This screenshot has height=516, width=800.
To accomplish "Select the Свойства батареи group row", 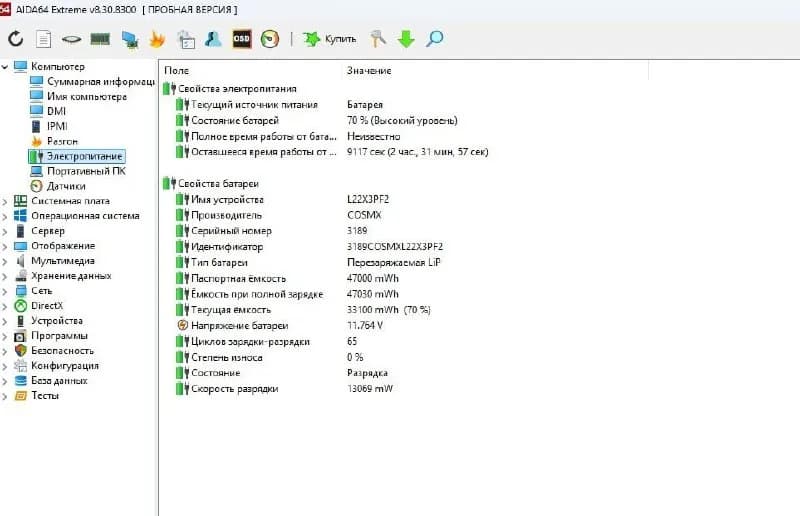I will (211, 184).
